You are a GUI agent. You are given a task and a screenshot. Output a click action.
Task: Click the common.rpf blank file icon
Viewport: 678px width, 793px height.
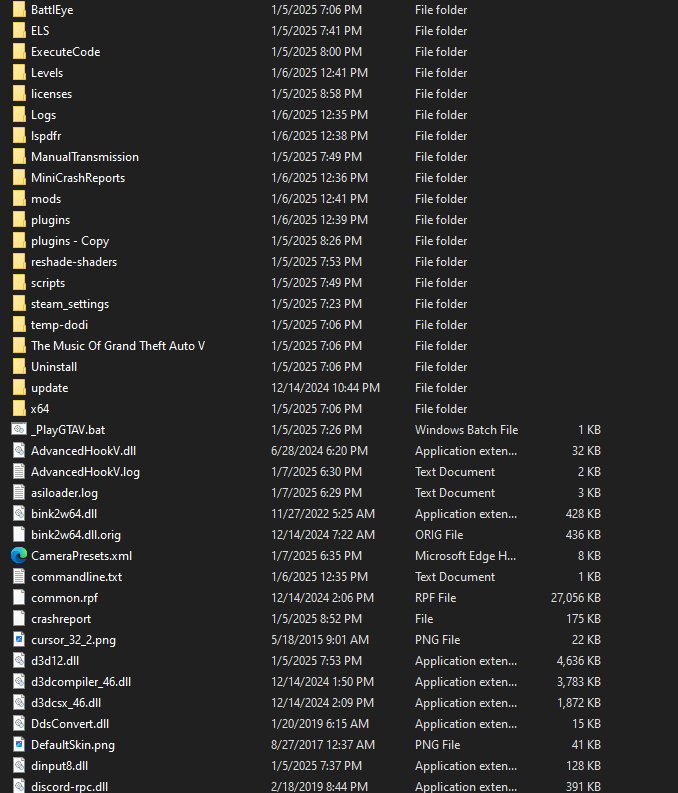[x=19, y=598]
